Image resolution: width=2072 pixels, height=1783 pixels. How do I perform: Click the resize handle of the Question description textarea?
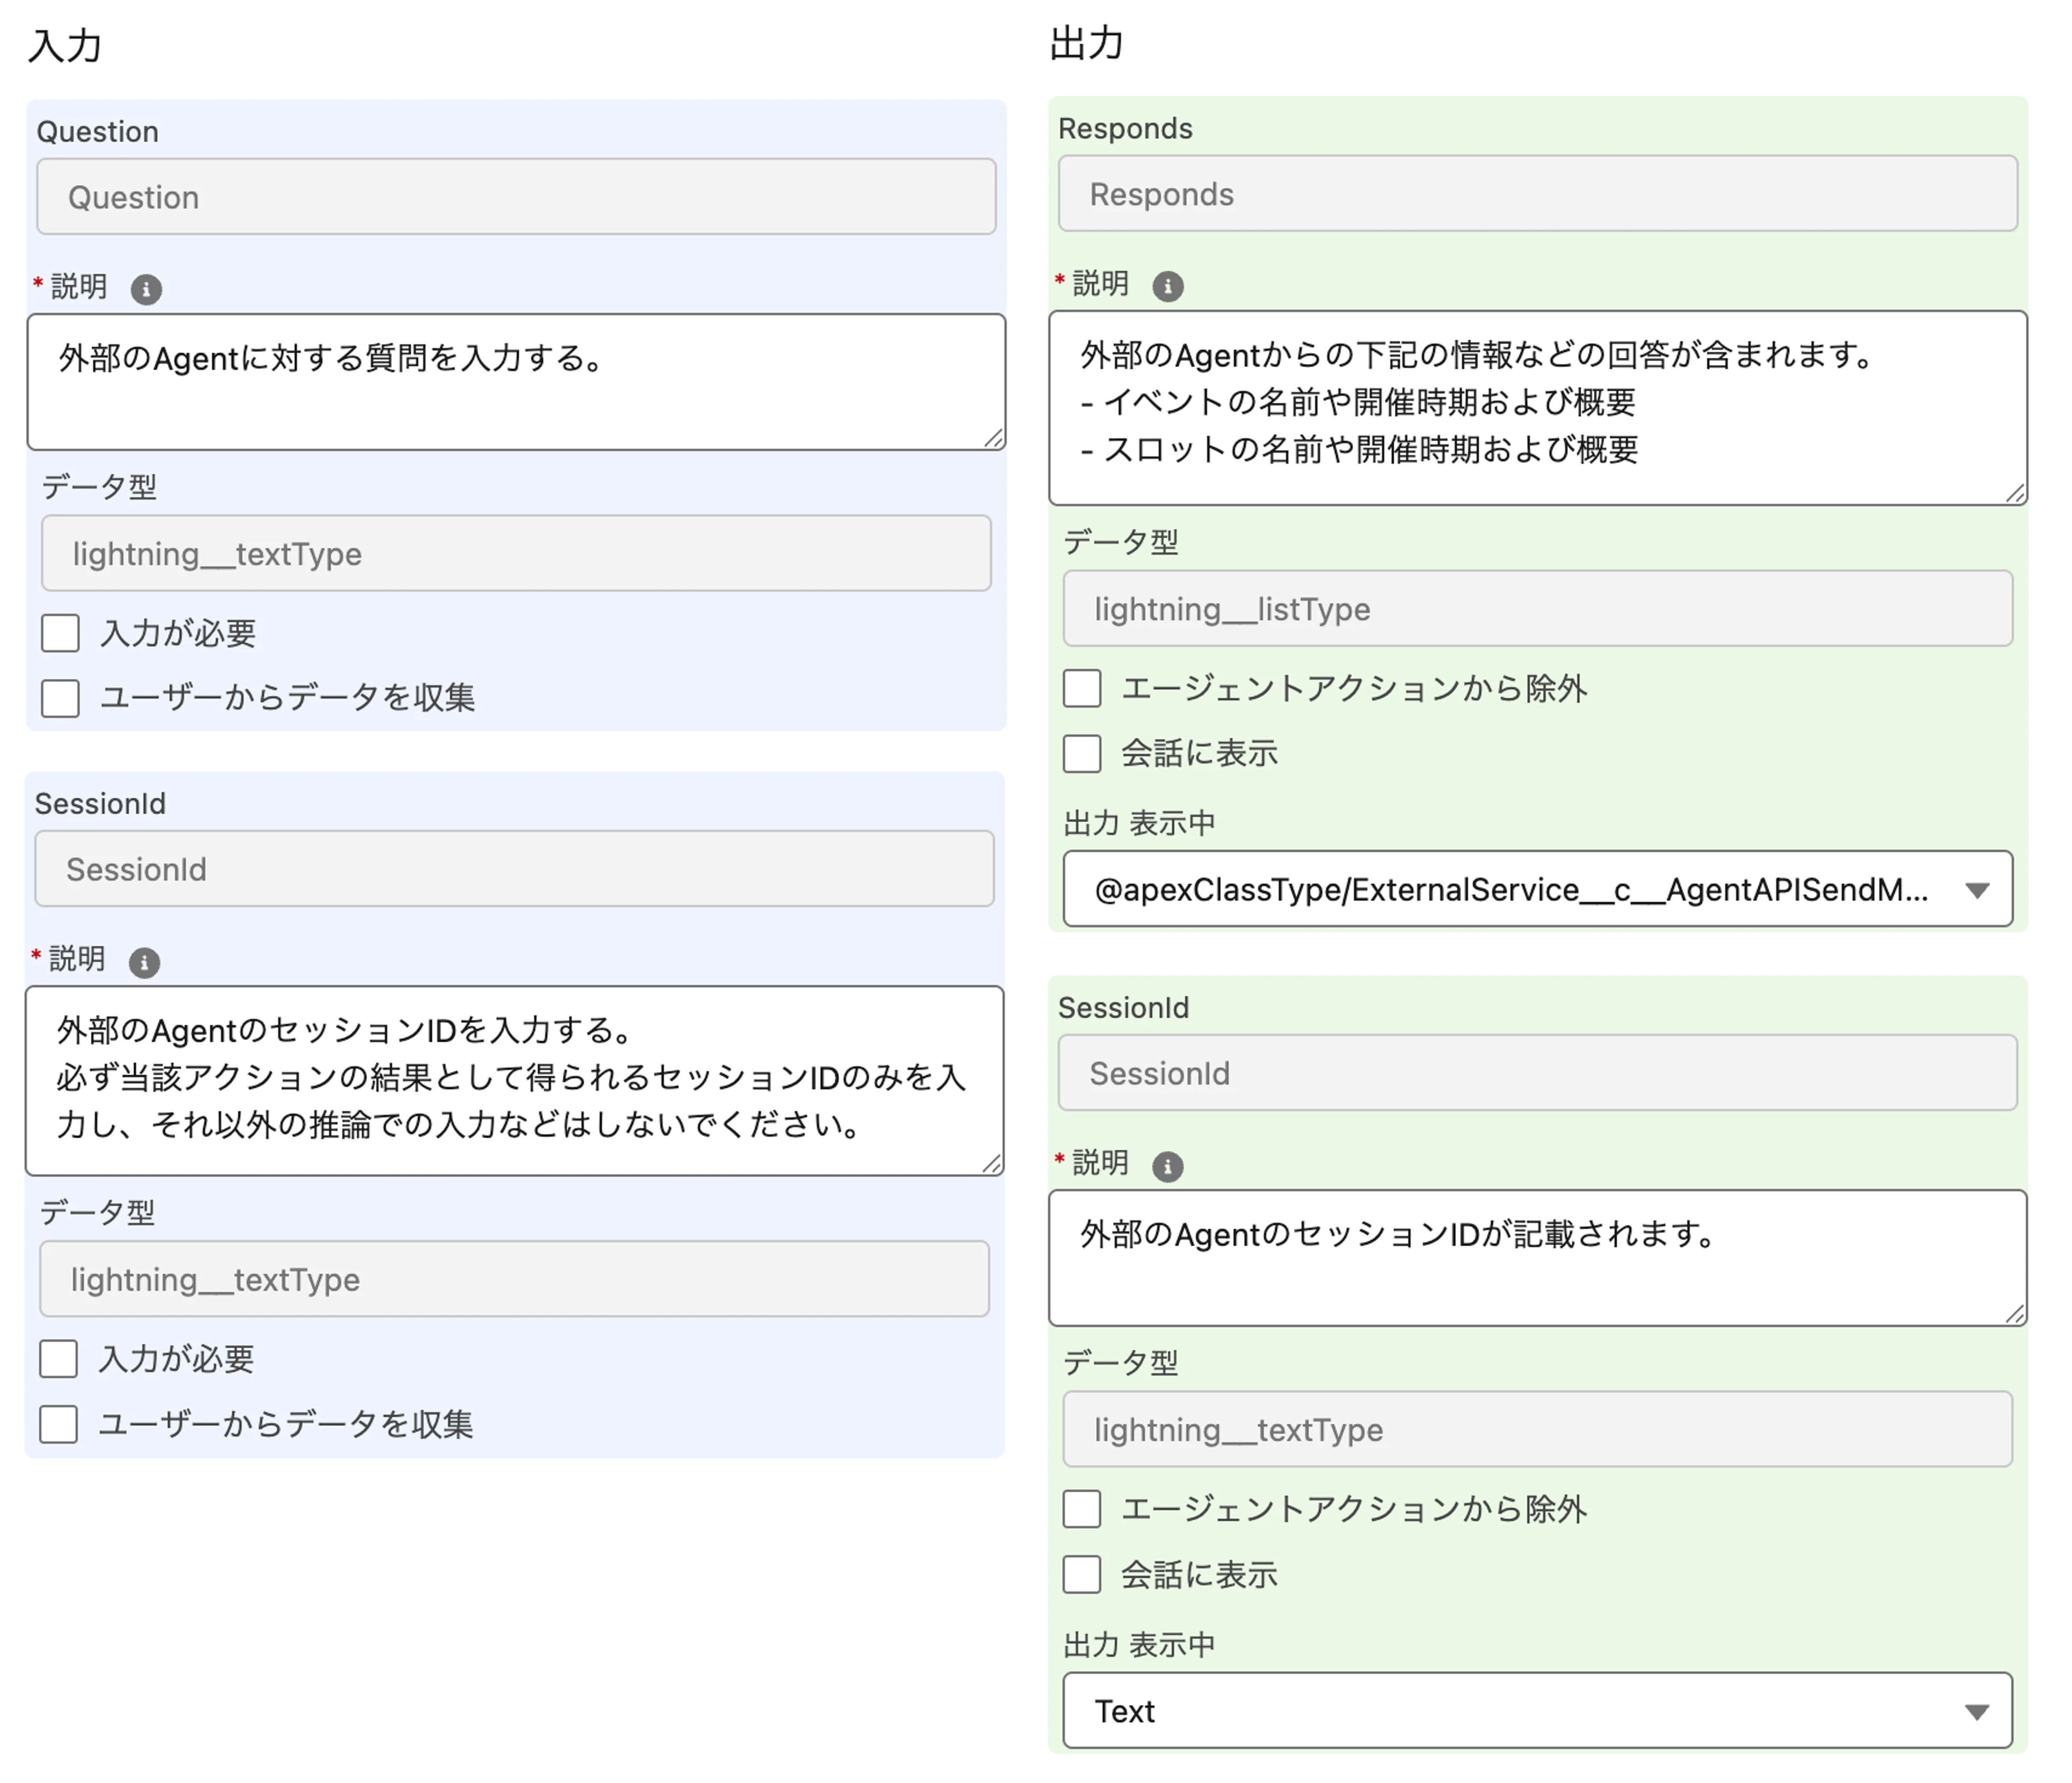pos(993,438)
